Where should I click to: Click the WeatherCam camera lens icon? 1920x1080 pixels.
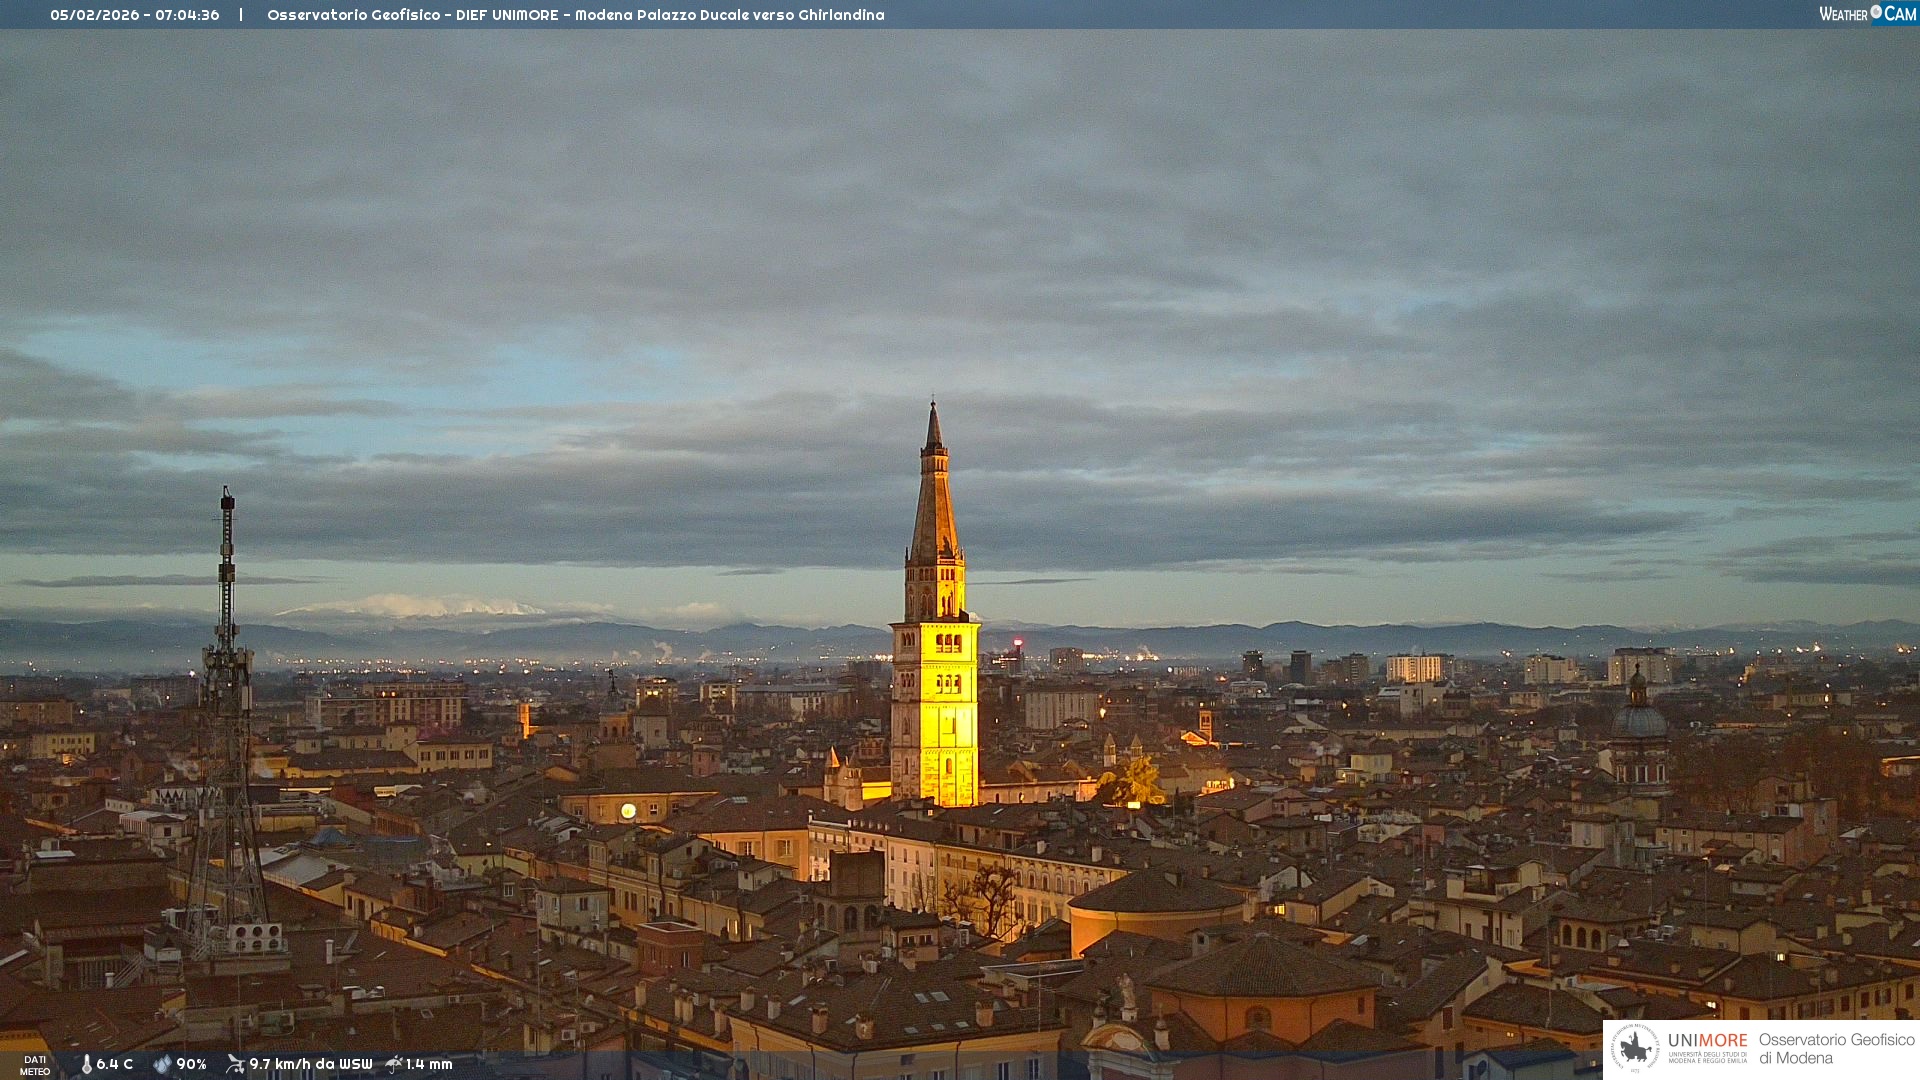(1876, 12)
